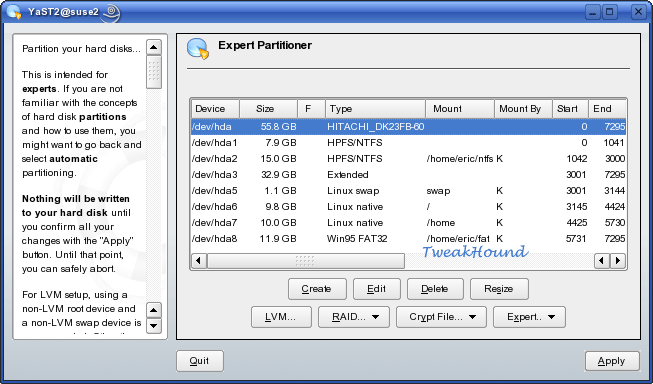Click the Edit button
The height and width of the screenshot is (384, 653).
(x=376, y=289)
